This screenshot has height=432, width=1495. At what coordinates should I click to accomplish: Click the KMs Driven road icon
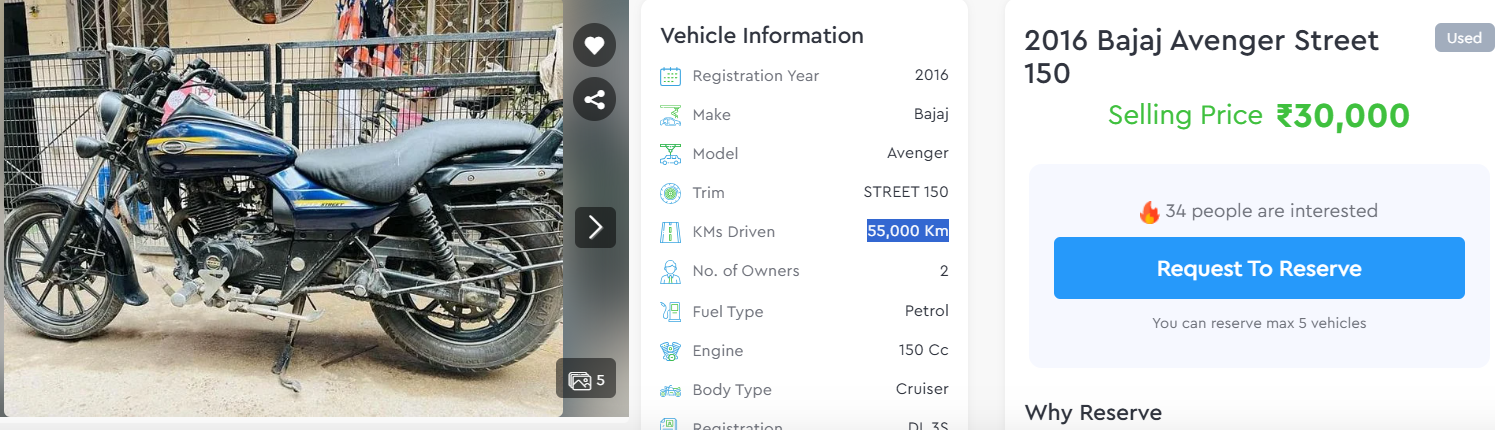click(670, 232)
